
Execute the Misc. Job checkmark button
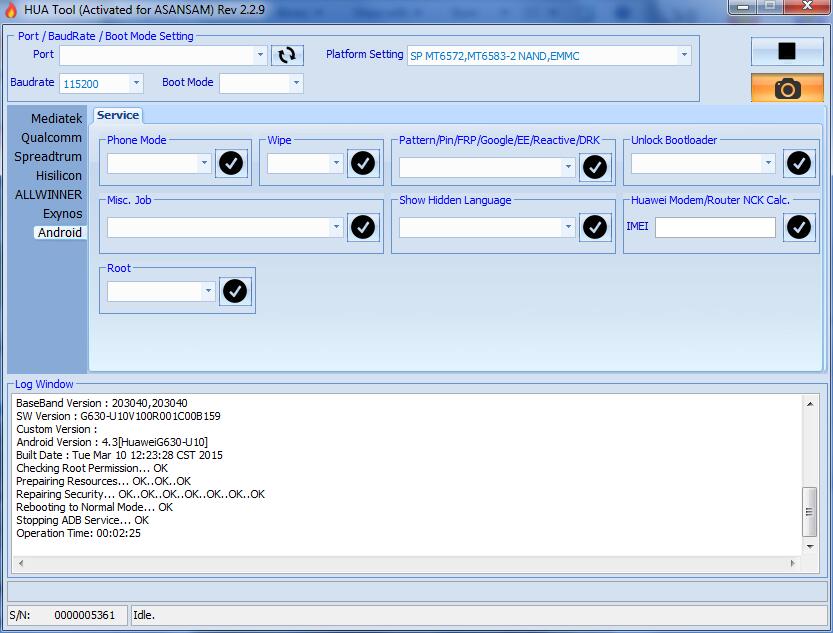pyautogui.click(x=363, y=227)
